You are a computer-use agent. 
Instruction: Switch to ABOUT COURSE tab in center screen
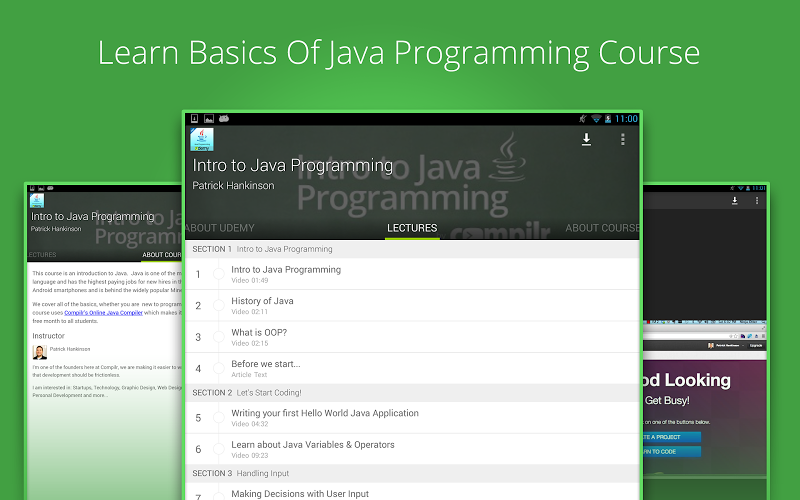(x=602, y=228)
